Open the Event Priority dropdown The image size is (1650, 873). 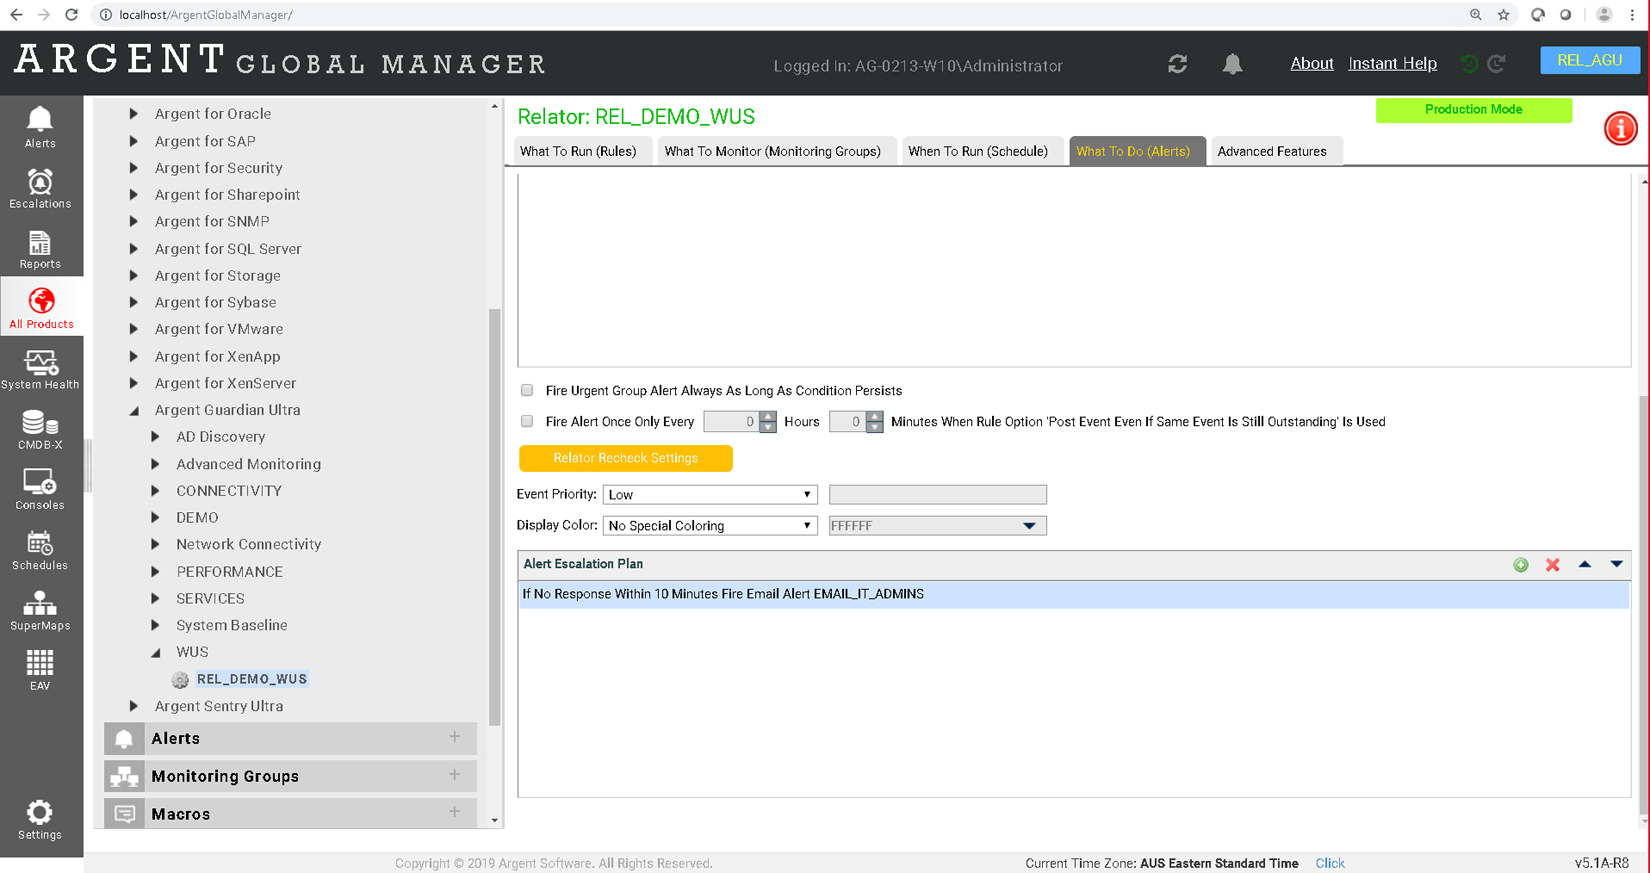point(709,495)
